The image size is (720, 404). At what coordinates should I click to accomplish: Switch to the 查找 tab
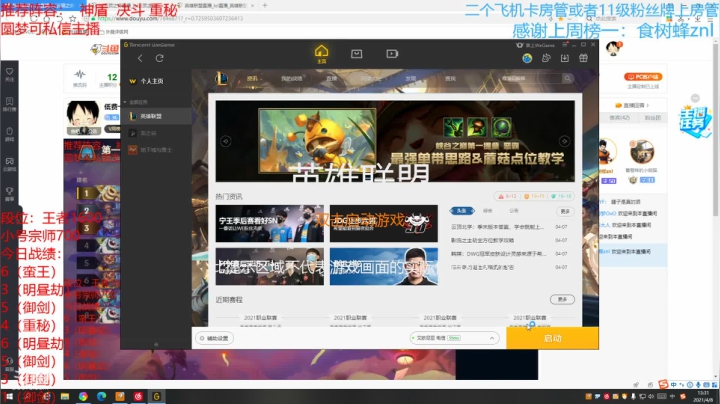pyautogui.click(x=450, y=79)
